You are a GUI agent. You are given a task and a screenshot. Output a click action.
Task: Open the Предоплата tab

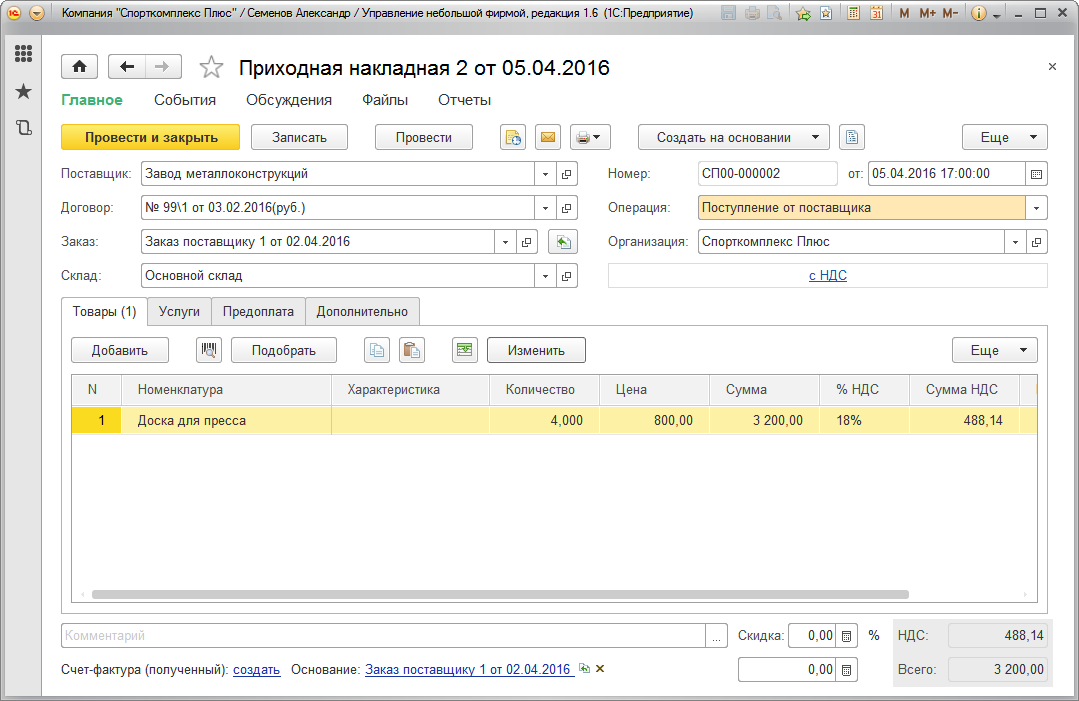coord(258,312)
